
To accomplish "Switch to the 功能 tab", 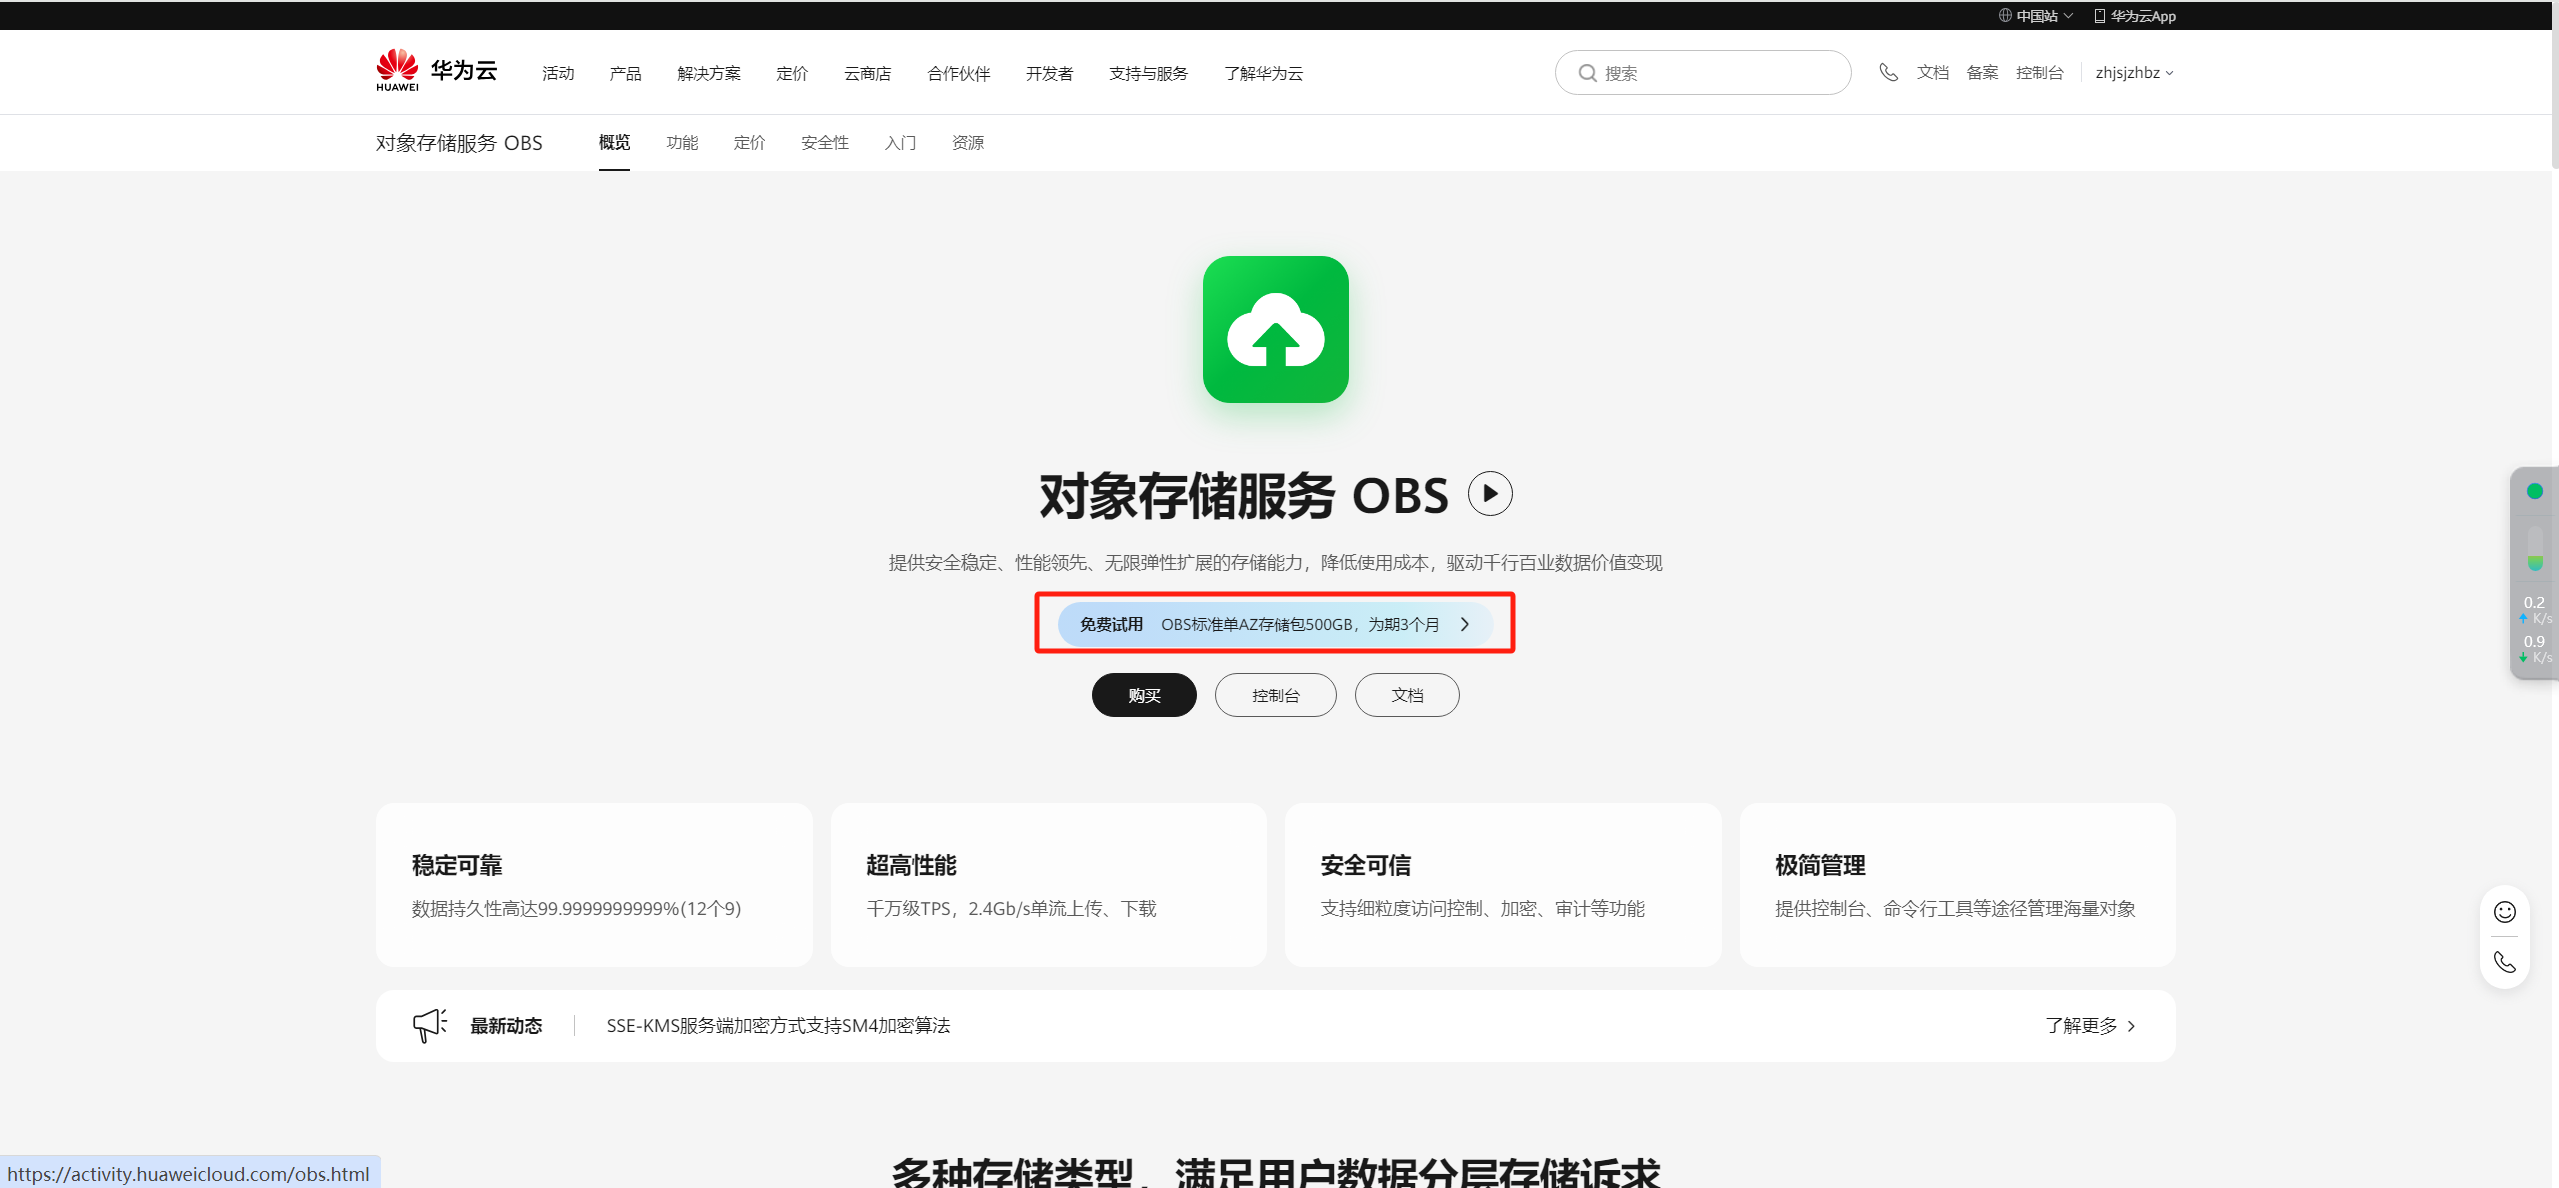I will click(x=682, y=143).
